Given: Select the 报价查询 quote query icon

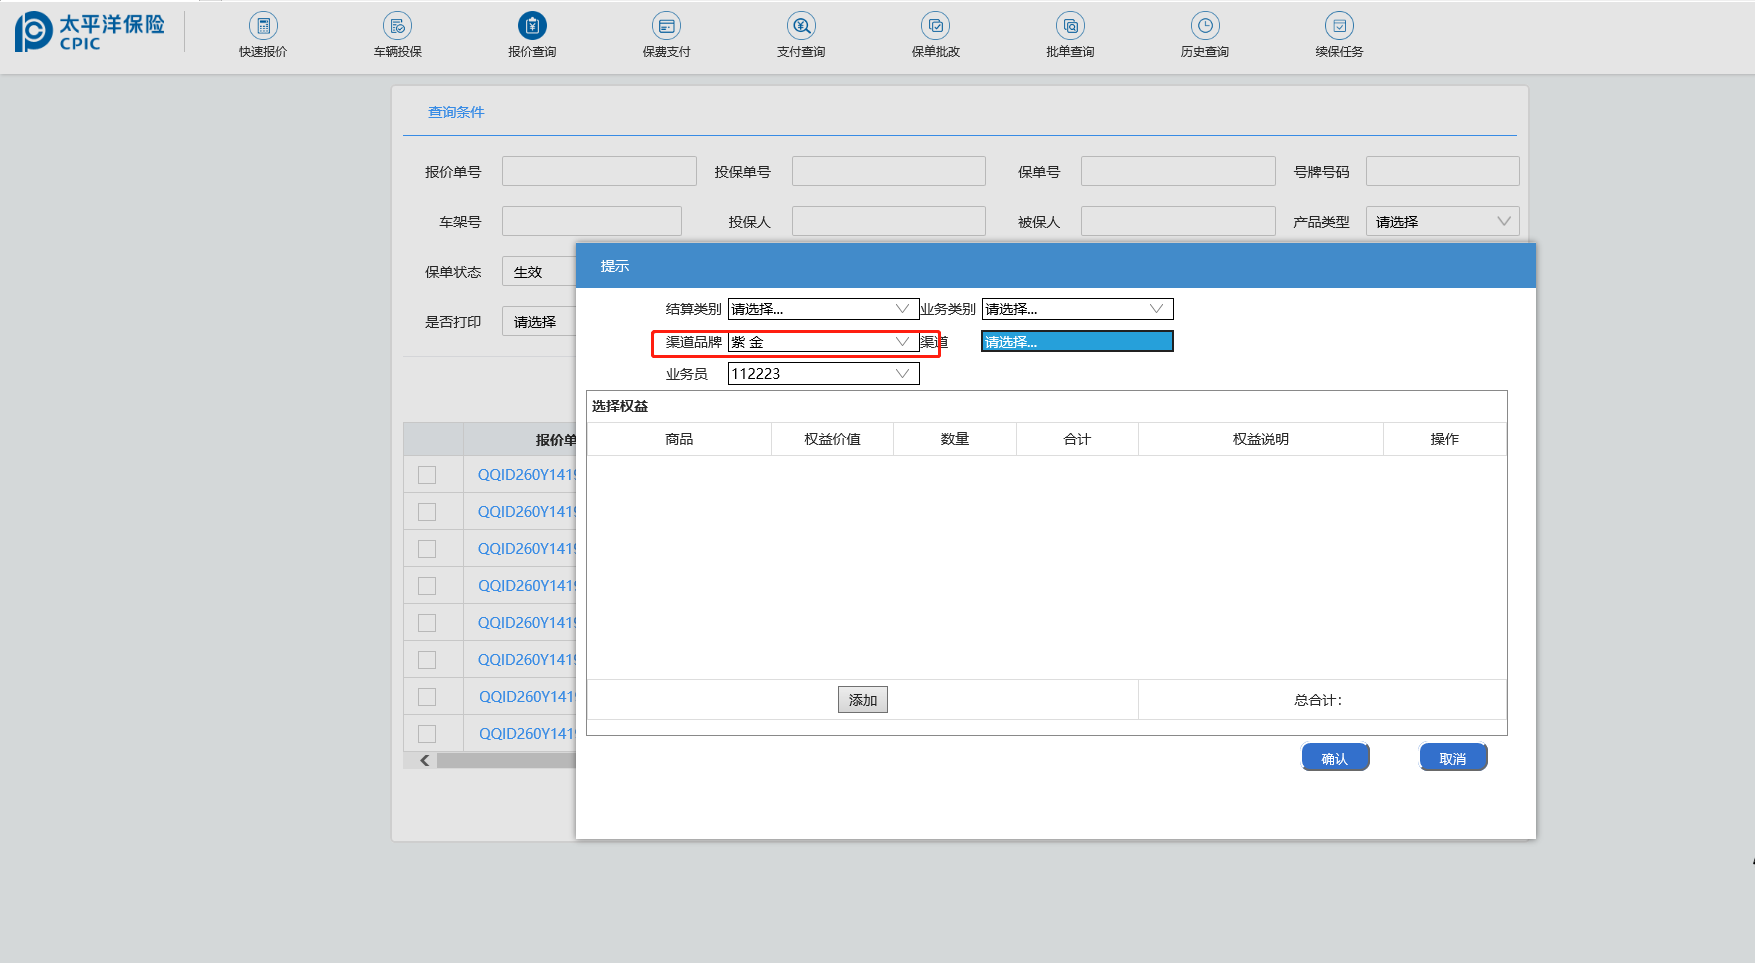Looking at the screenshot, I should (532, 27).
